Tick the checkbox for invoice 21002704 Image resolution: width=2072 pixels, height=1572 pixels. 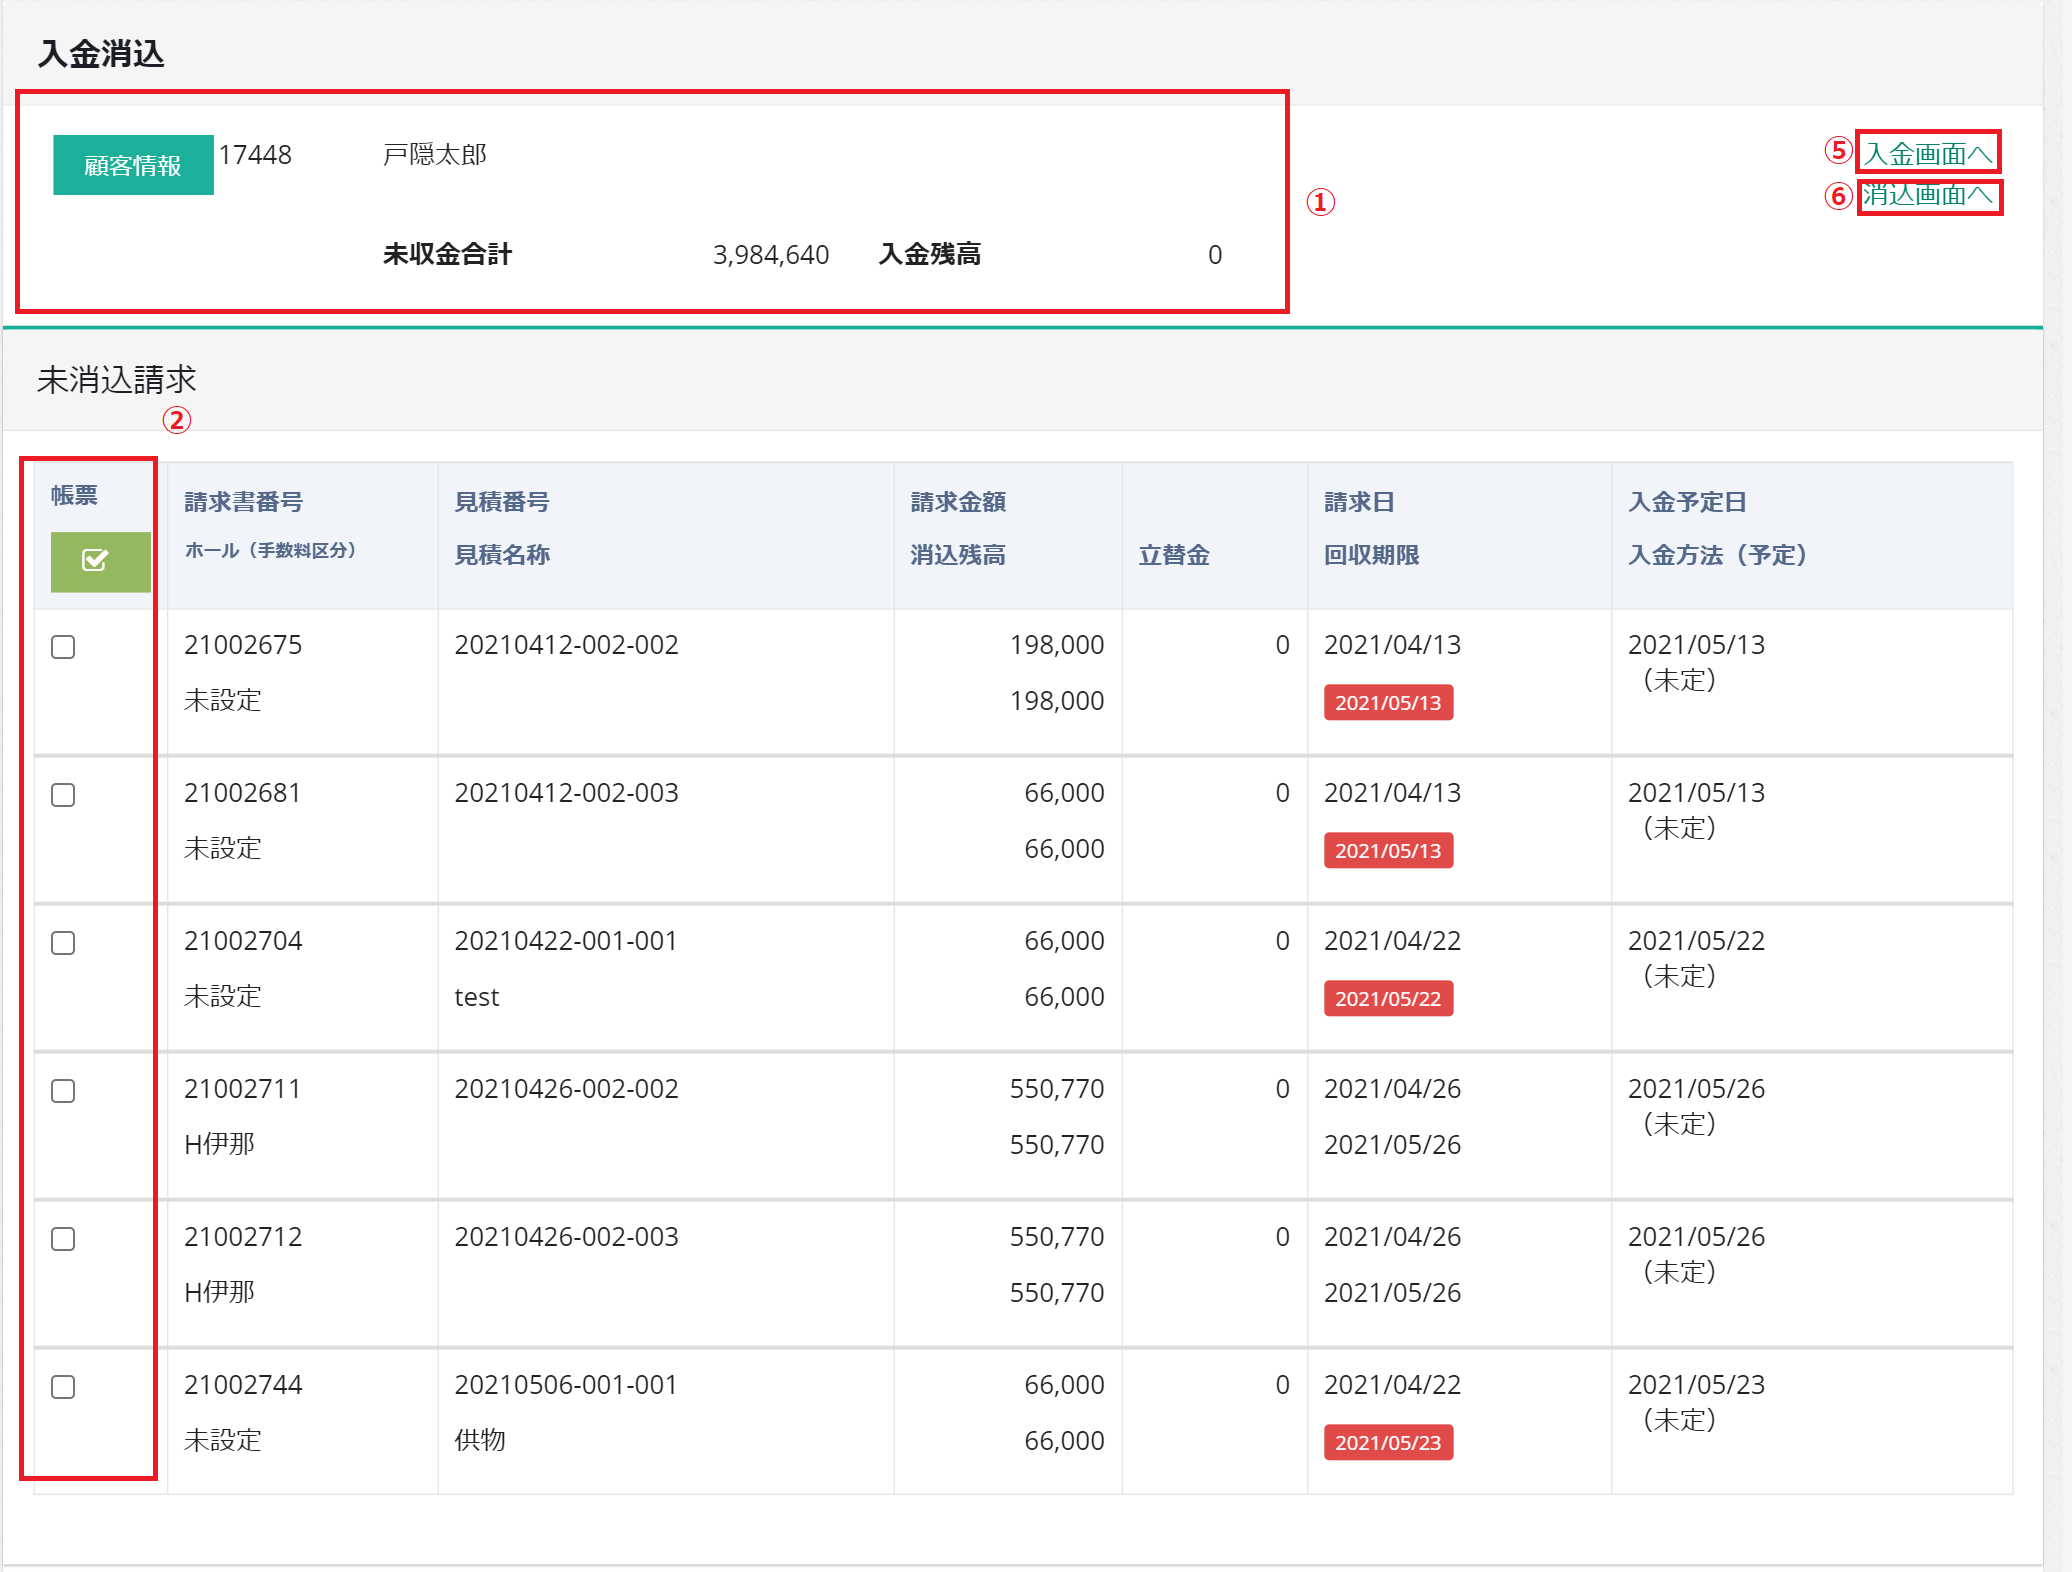coord(63,943)
